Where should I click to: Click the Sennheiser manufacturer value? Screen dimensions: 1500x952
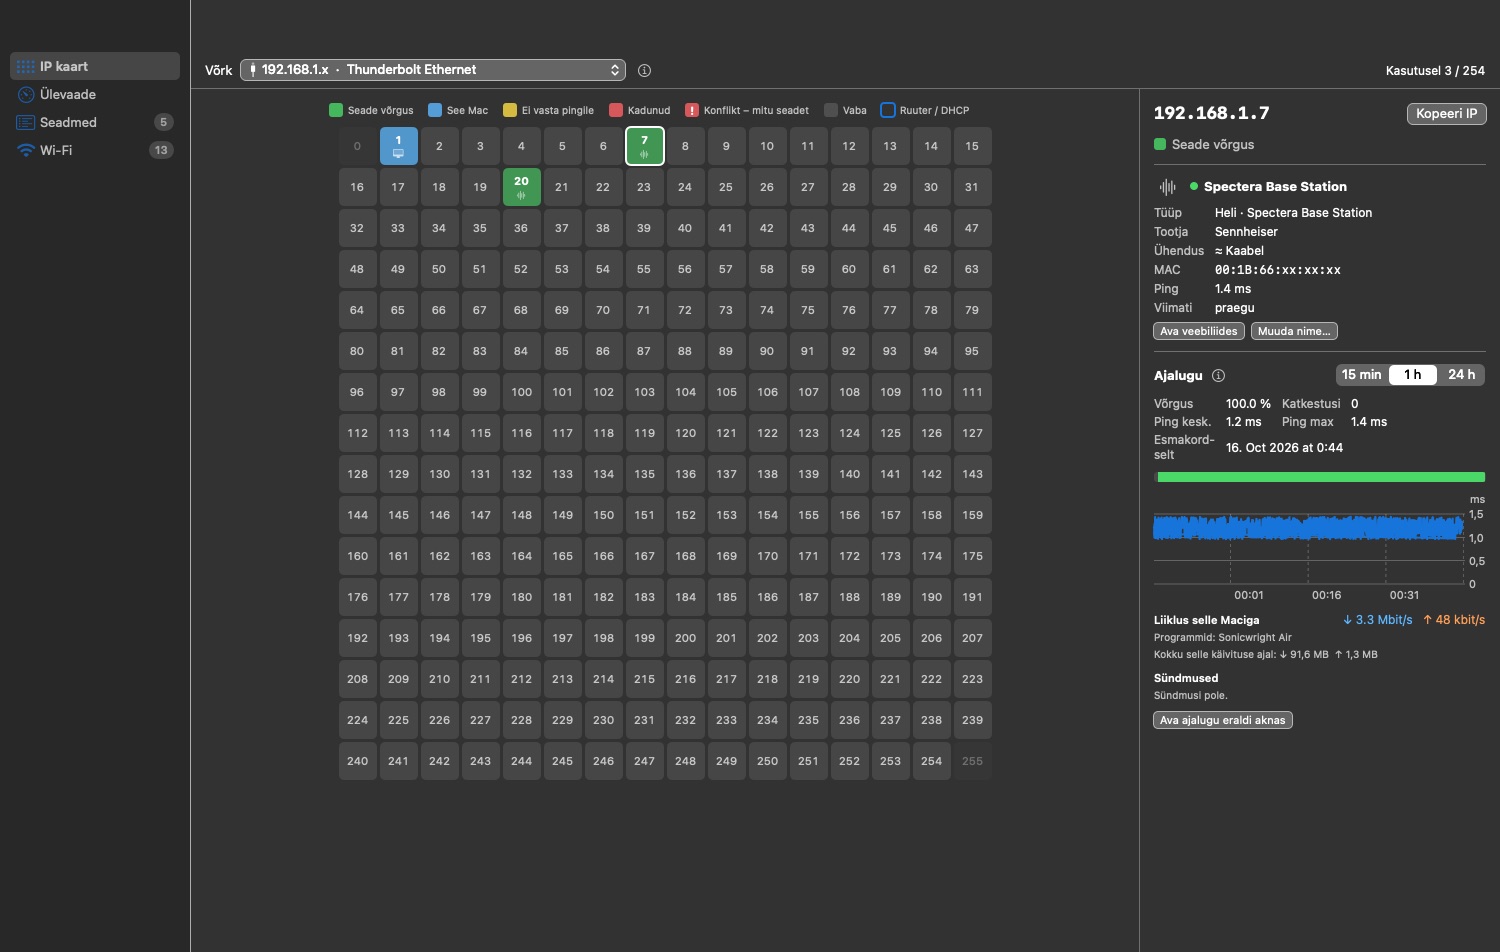(x=1246, y=232)
